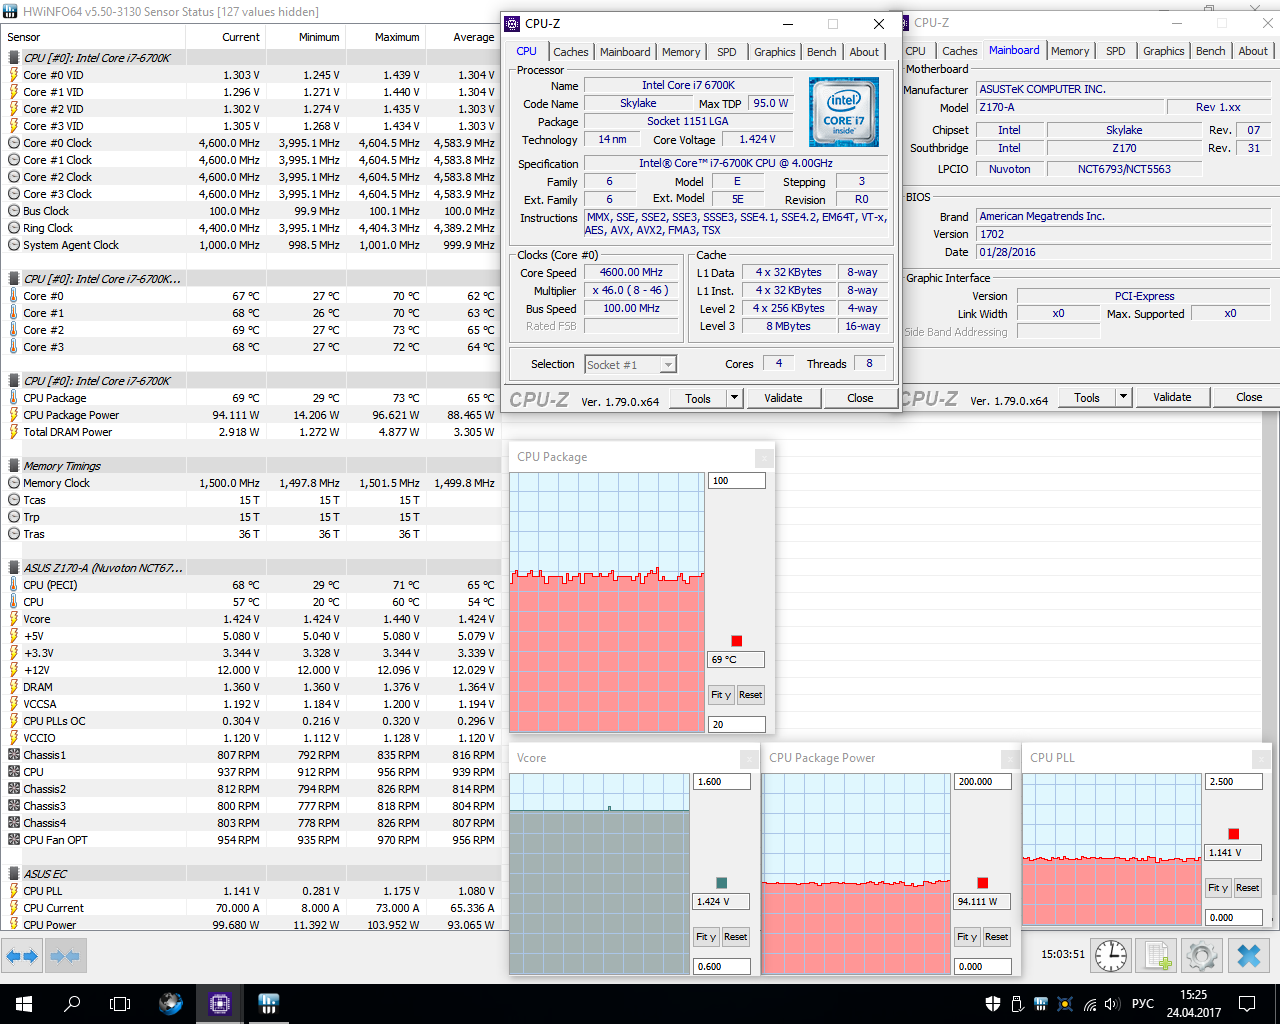Click the 1.600 upper limit field in Vcore graph
Image resolution: width=1280 pixels, height=1024 pixels.
click(722, 782)
